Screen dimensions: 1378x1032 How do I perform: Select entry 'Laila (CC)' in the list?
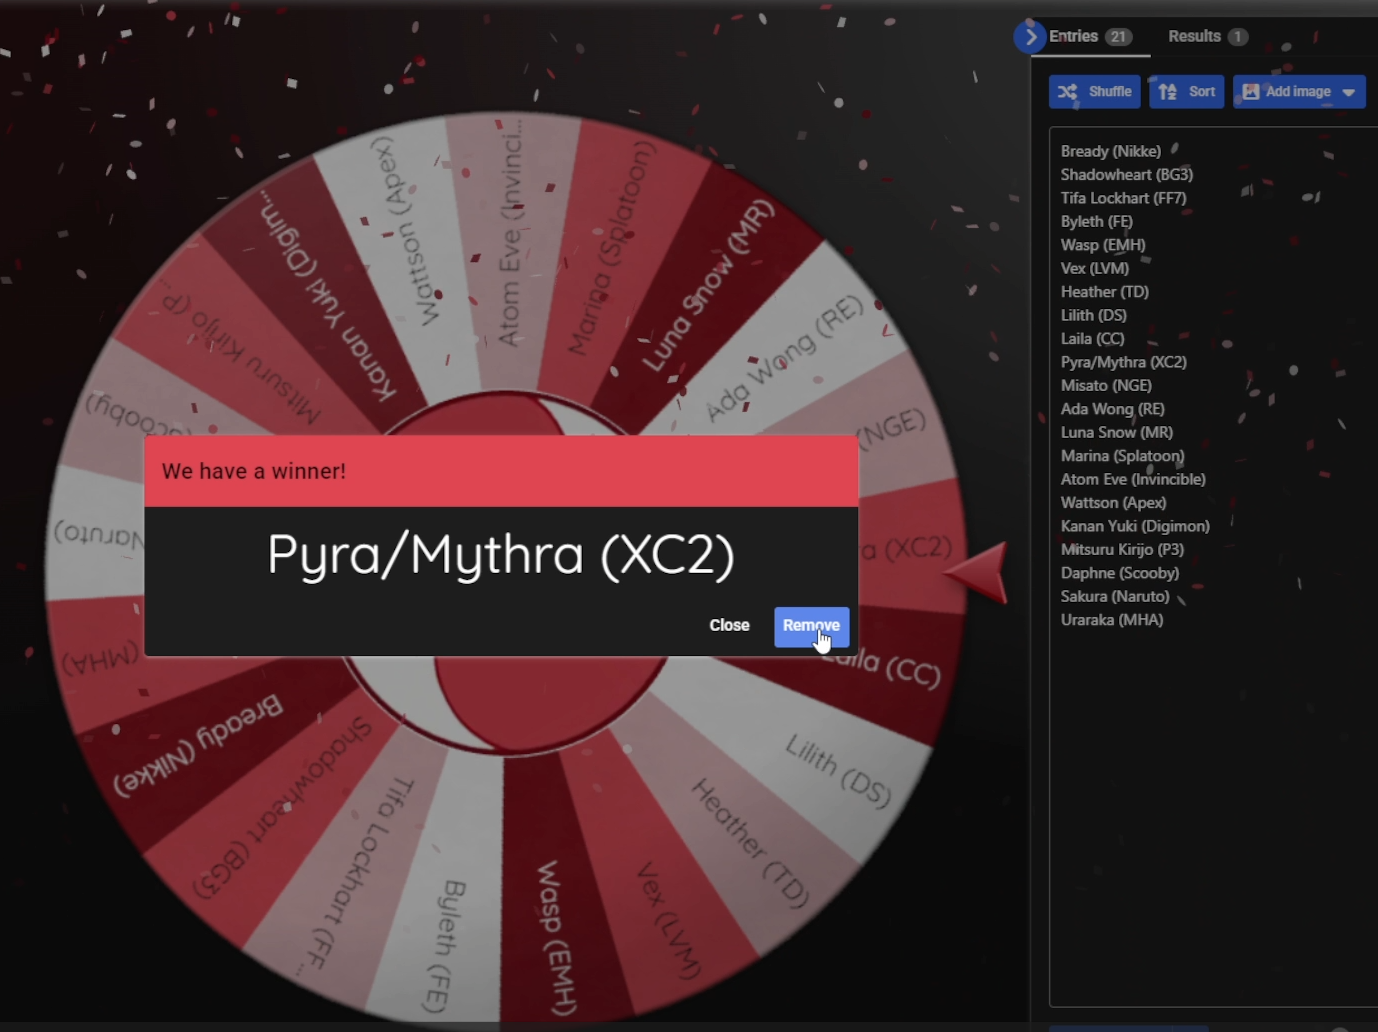point(1093,339)
